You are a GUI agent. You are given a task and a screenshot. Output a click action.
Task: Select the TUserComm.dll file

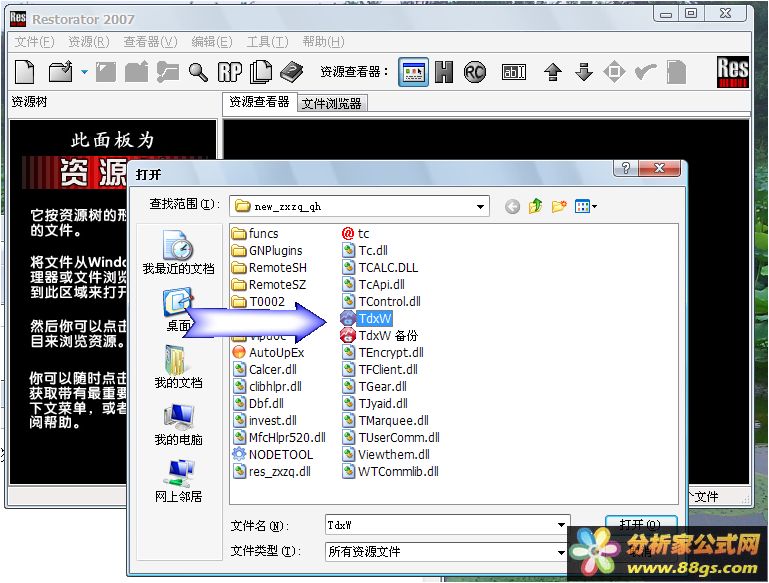pyautogui.click(x=391, y=437)
